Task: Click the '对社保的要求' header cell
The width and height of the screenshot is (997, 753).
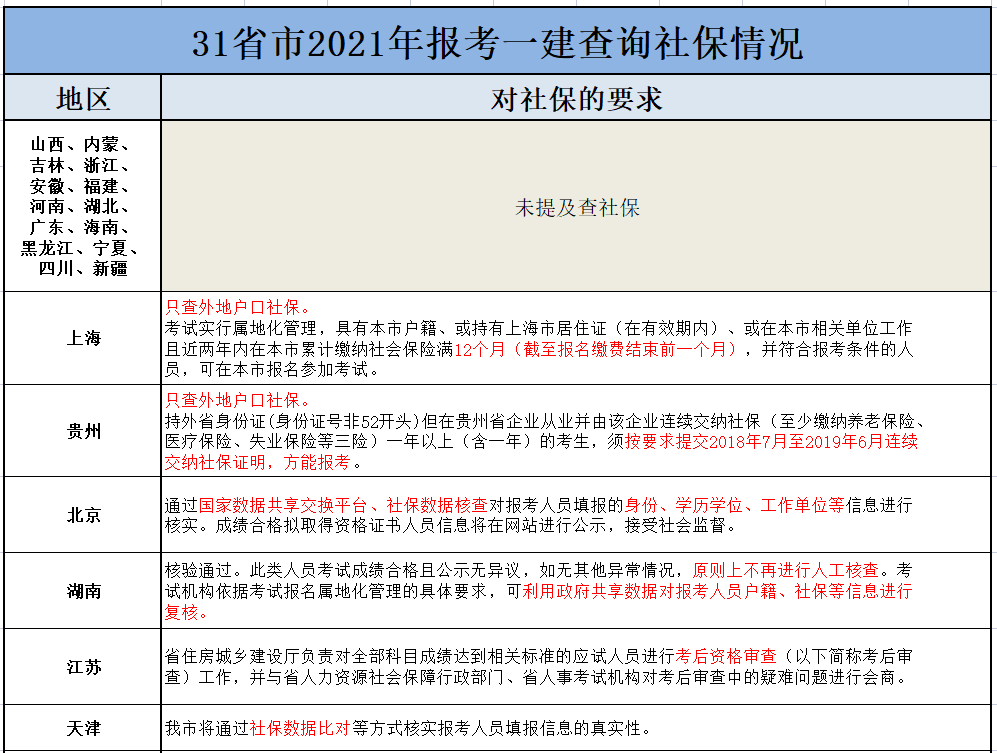Action: click(576, 98)
